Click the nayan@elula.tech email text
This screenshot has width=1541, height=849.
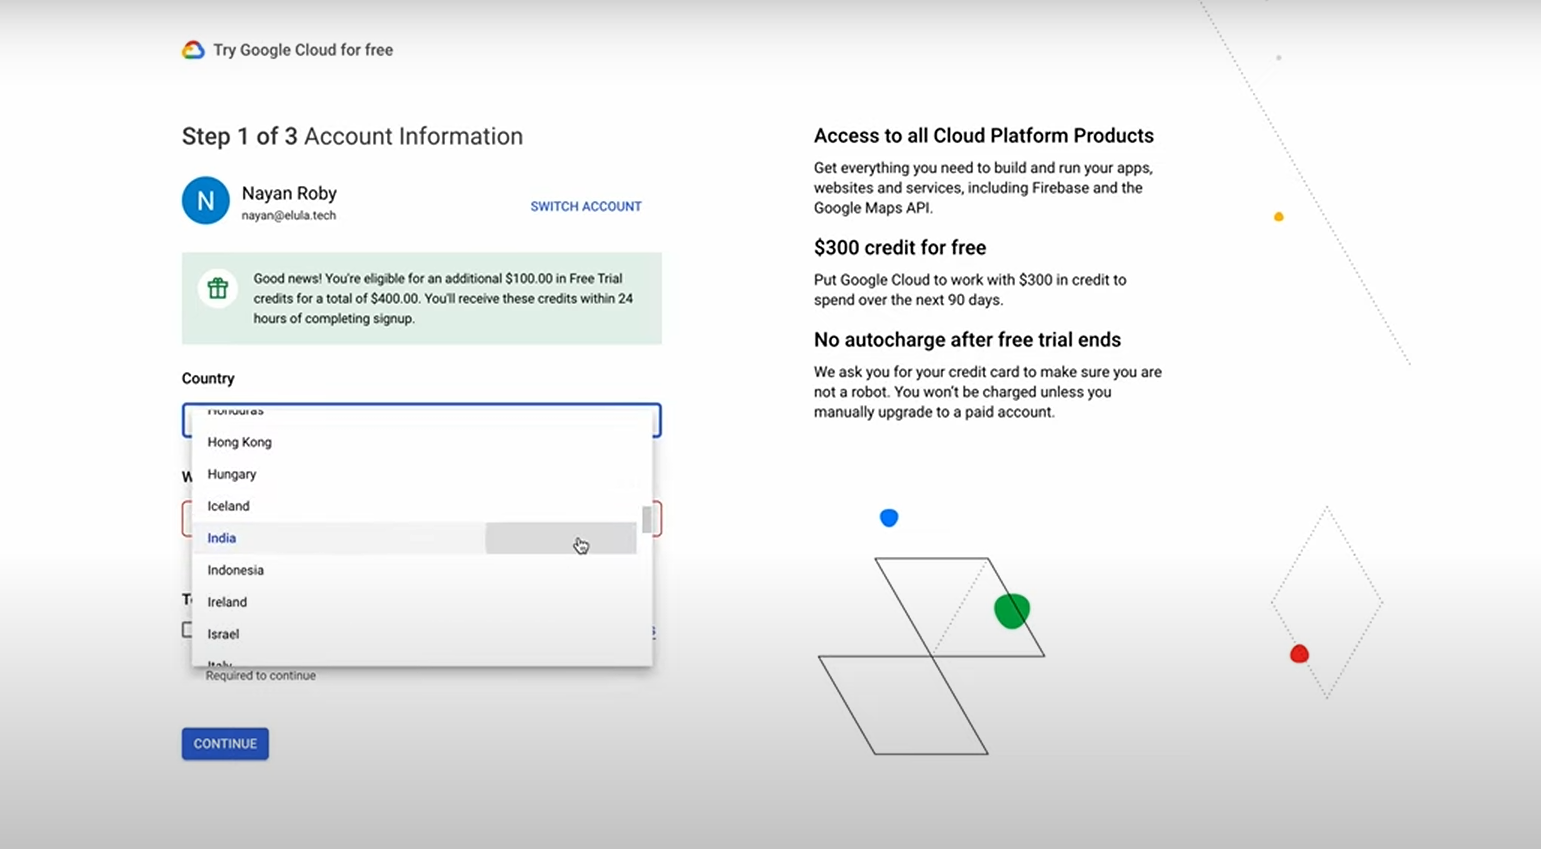(289, 215)
